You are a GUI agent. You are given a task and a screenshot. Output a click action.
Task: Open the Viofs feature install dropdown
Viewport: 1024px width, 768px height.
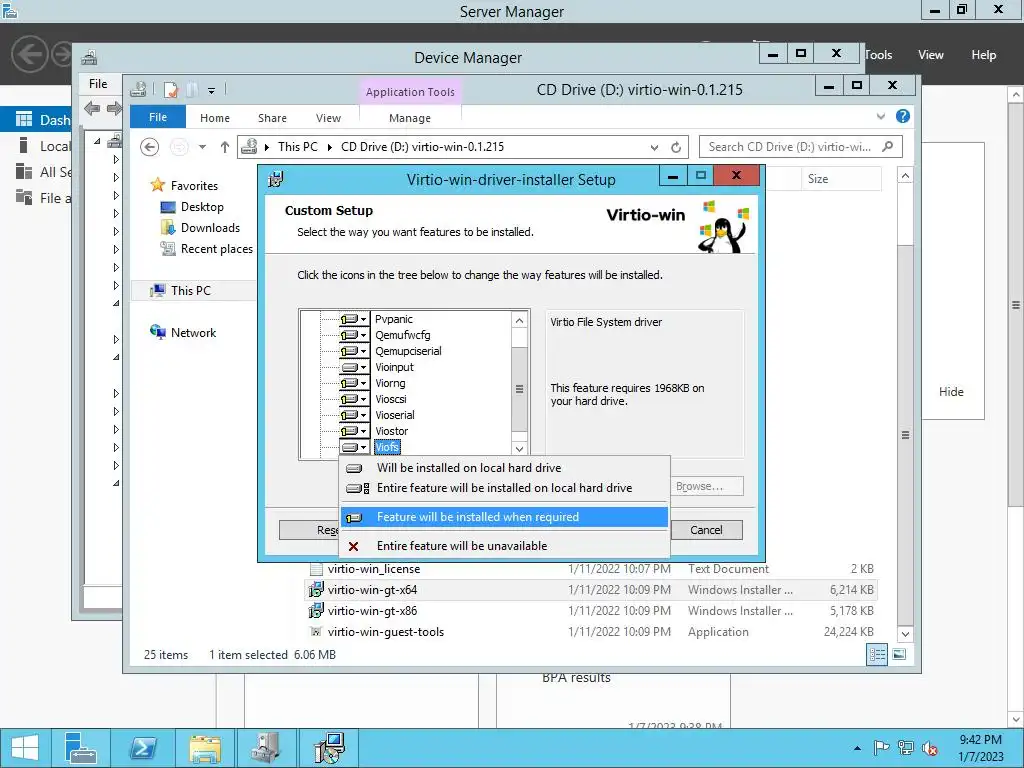[x=354, y=447]
